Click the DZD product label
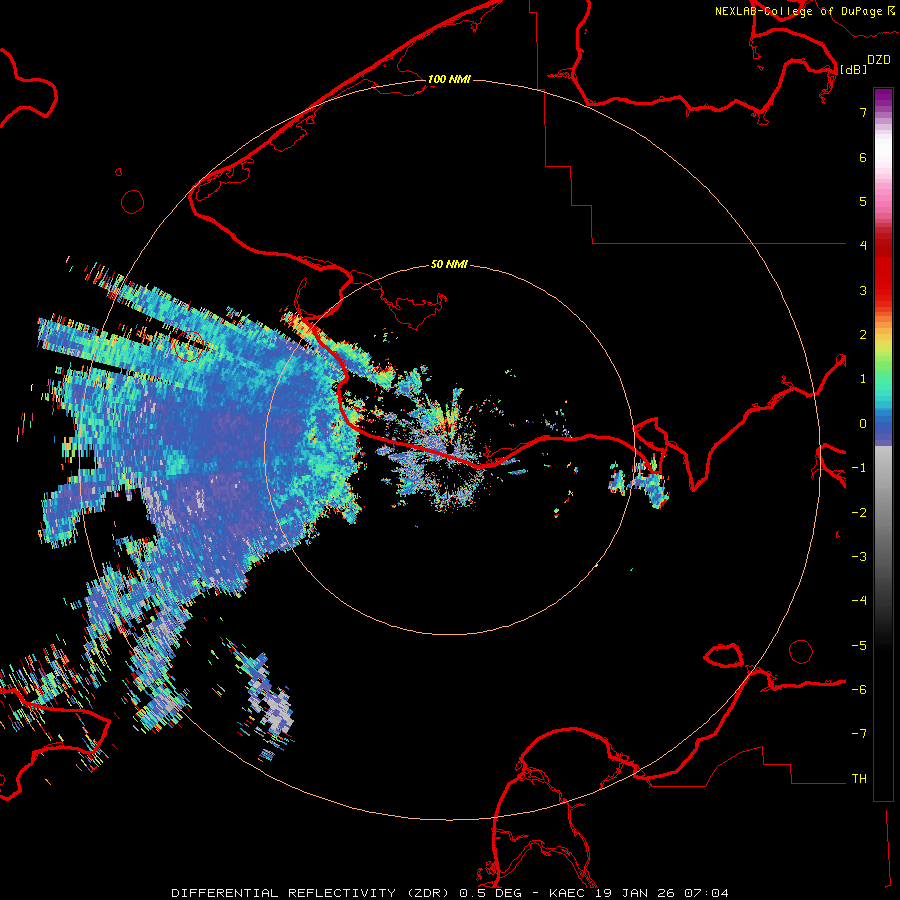 tap(879, 60)
